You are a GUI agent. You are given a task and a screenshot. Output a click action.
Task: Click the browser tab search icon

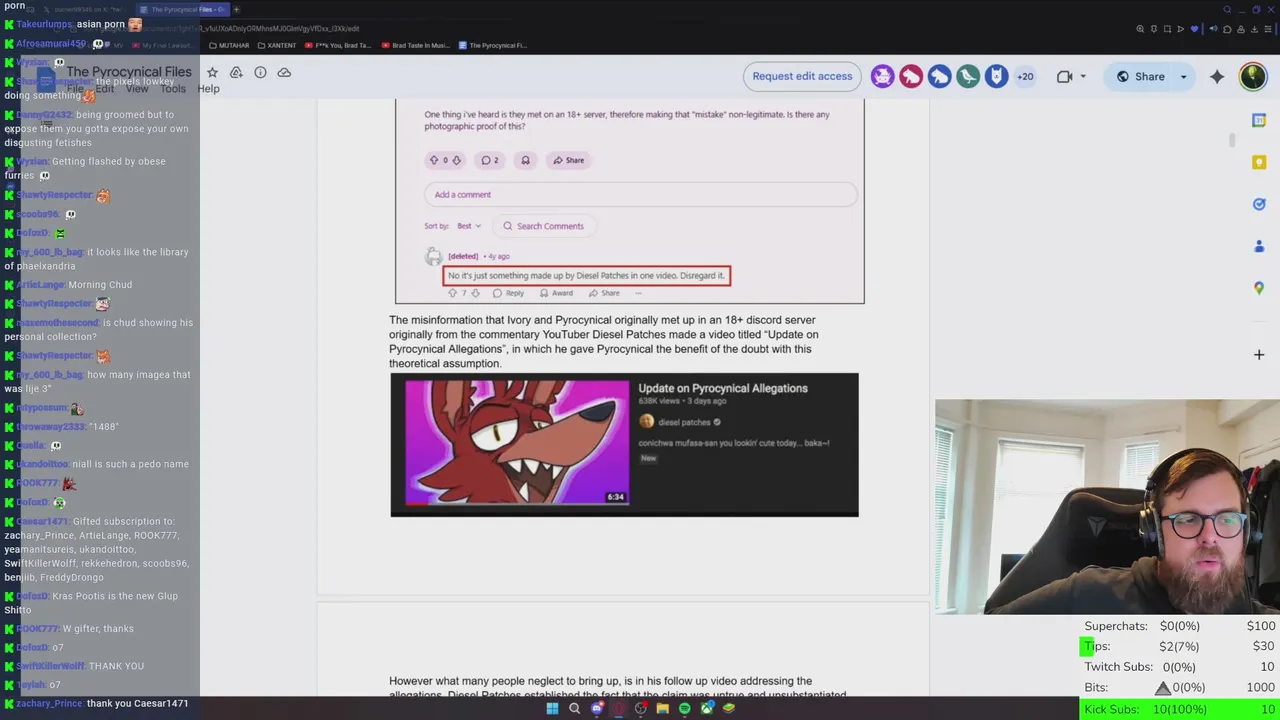1227,9
